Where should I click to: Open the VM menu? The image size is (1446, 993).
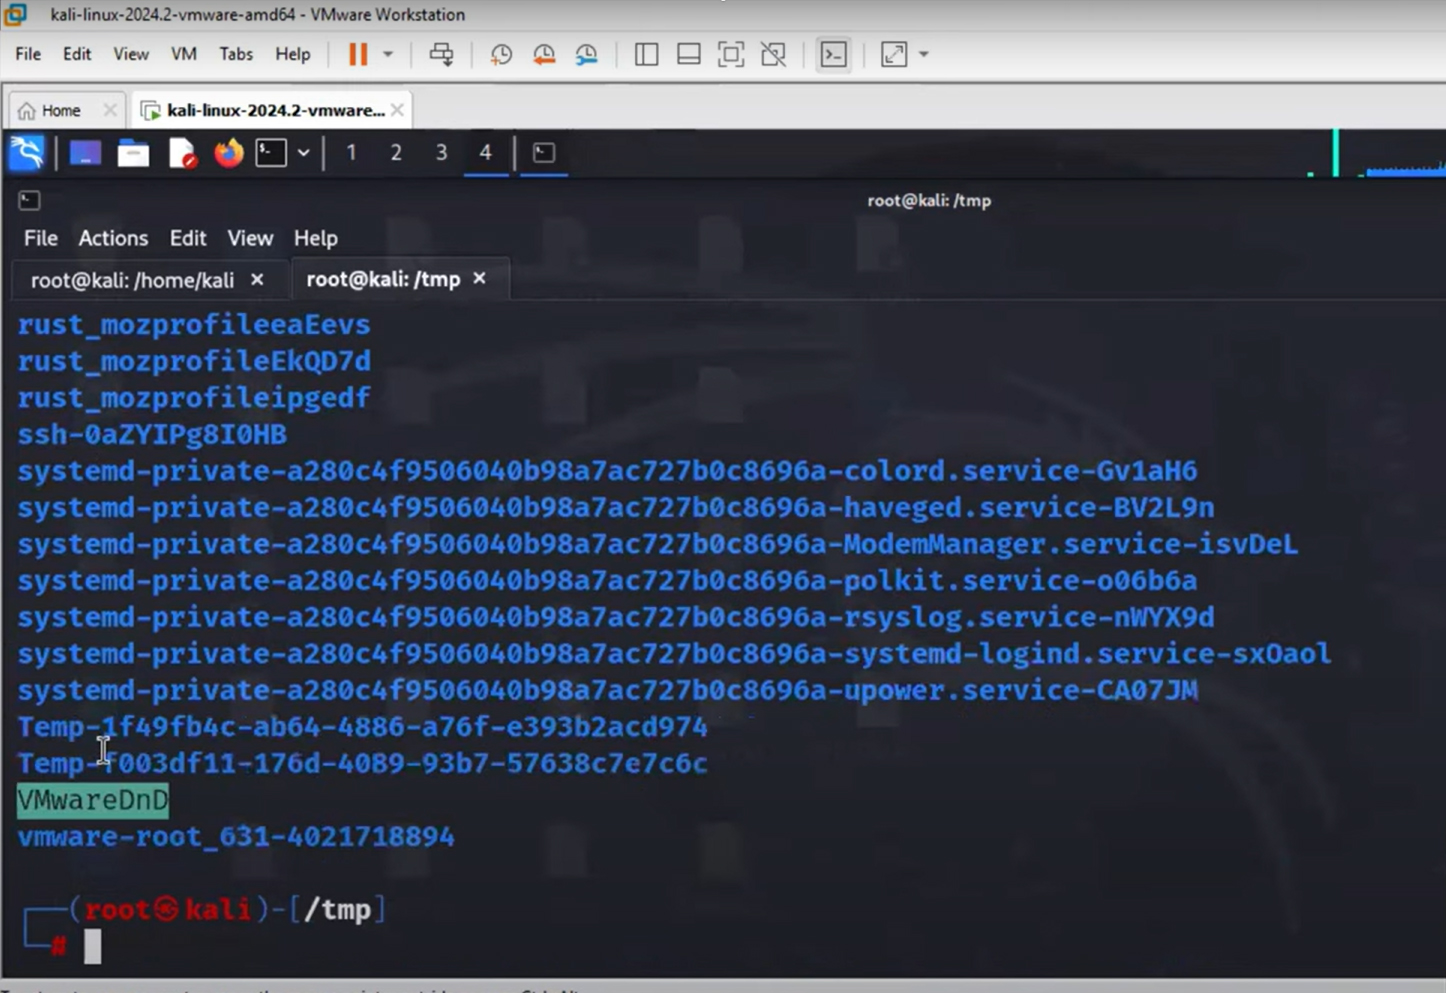(184, 54)
